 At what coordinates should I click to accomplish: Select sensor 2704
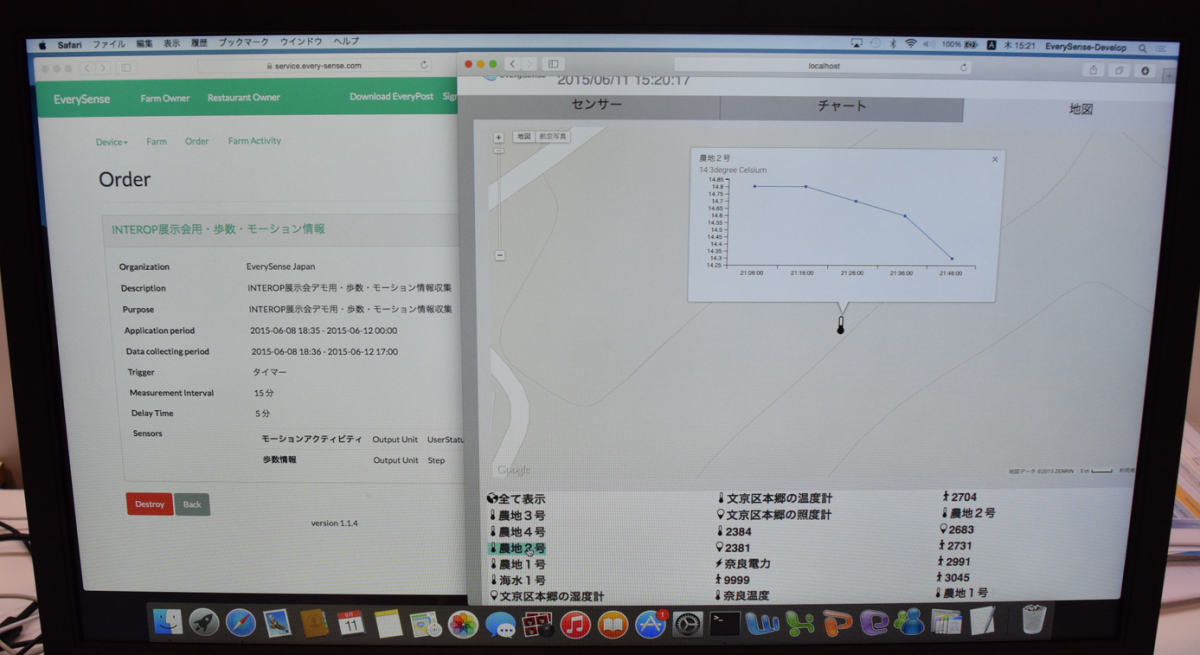960,497
